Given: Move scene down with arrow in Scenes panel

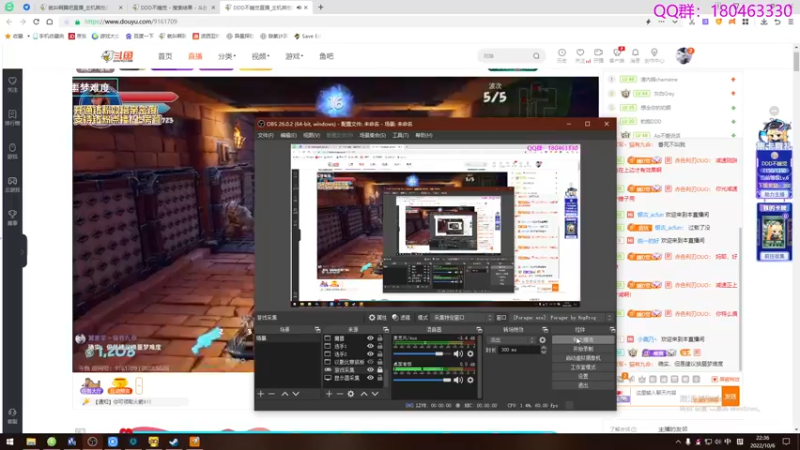Looking at the screenshot, I should point(296,394).
